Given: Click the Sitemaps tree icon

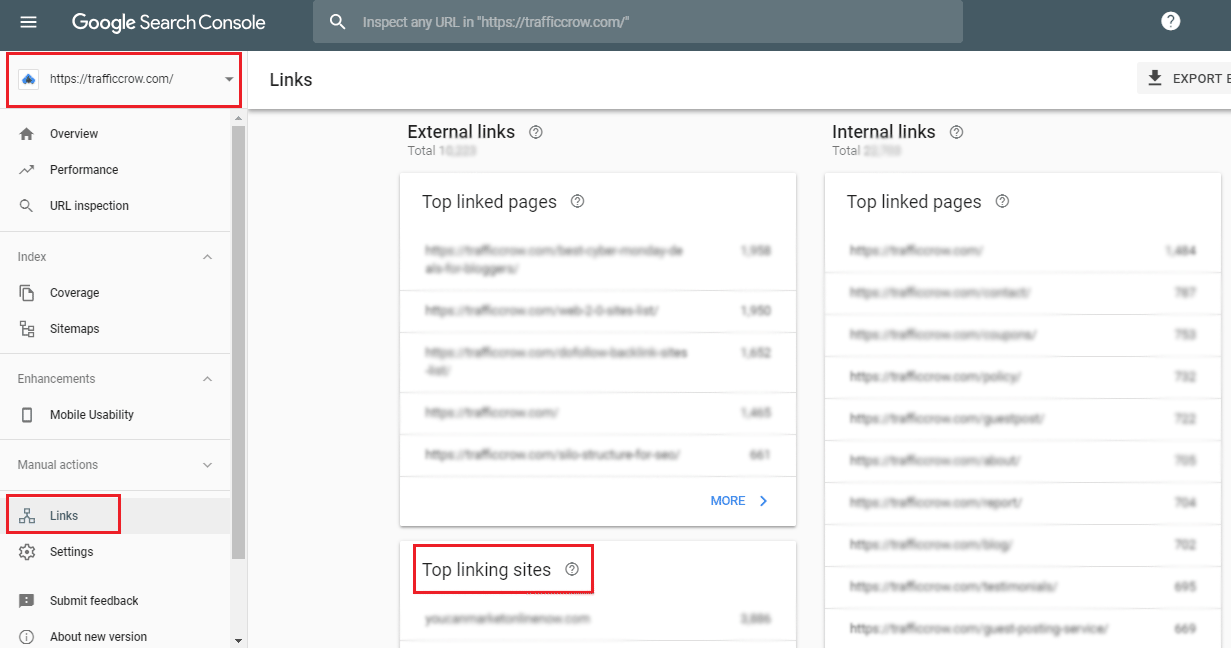Looking at the screenshot, I should (x=27, y=329).
